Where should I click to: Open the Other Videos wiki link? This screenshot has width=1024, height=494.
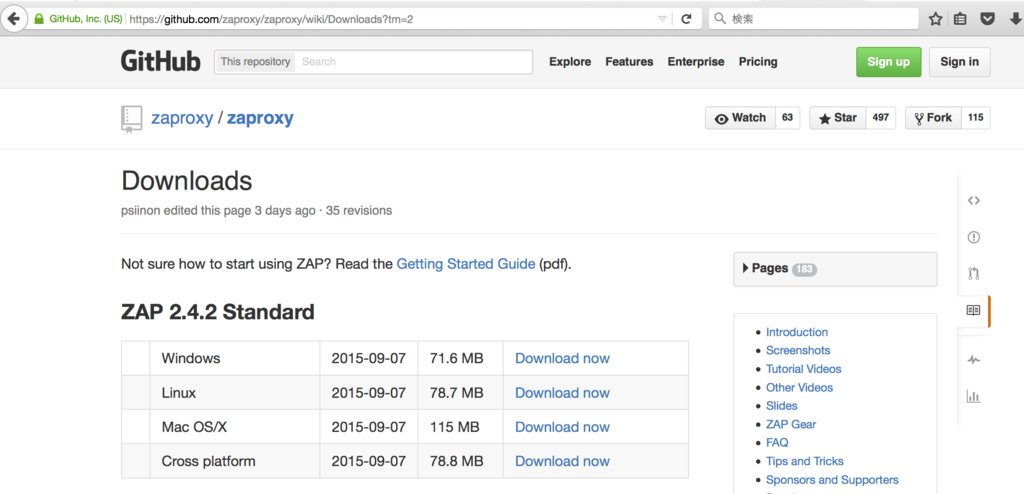coord(799,387)
